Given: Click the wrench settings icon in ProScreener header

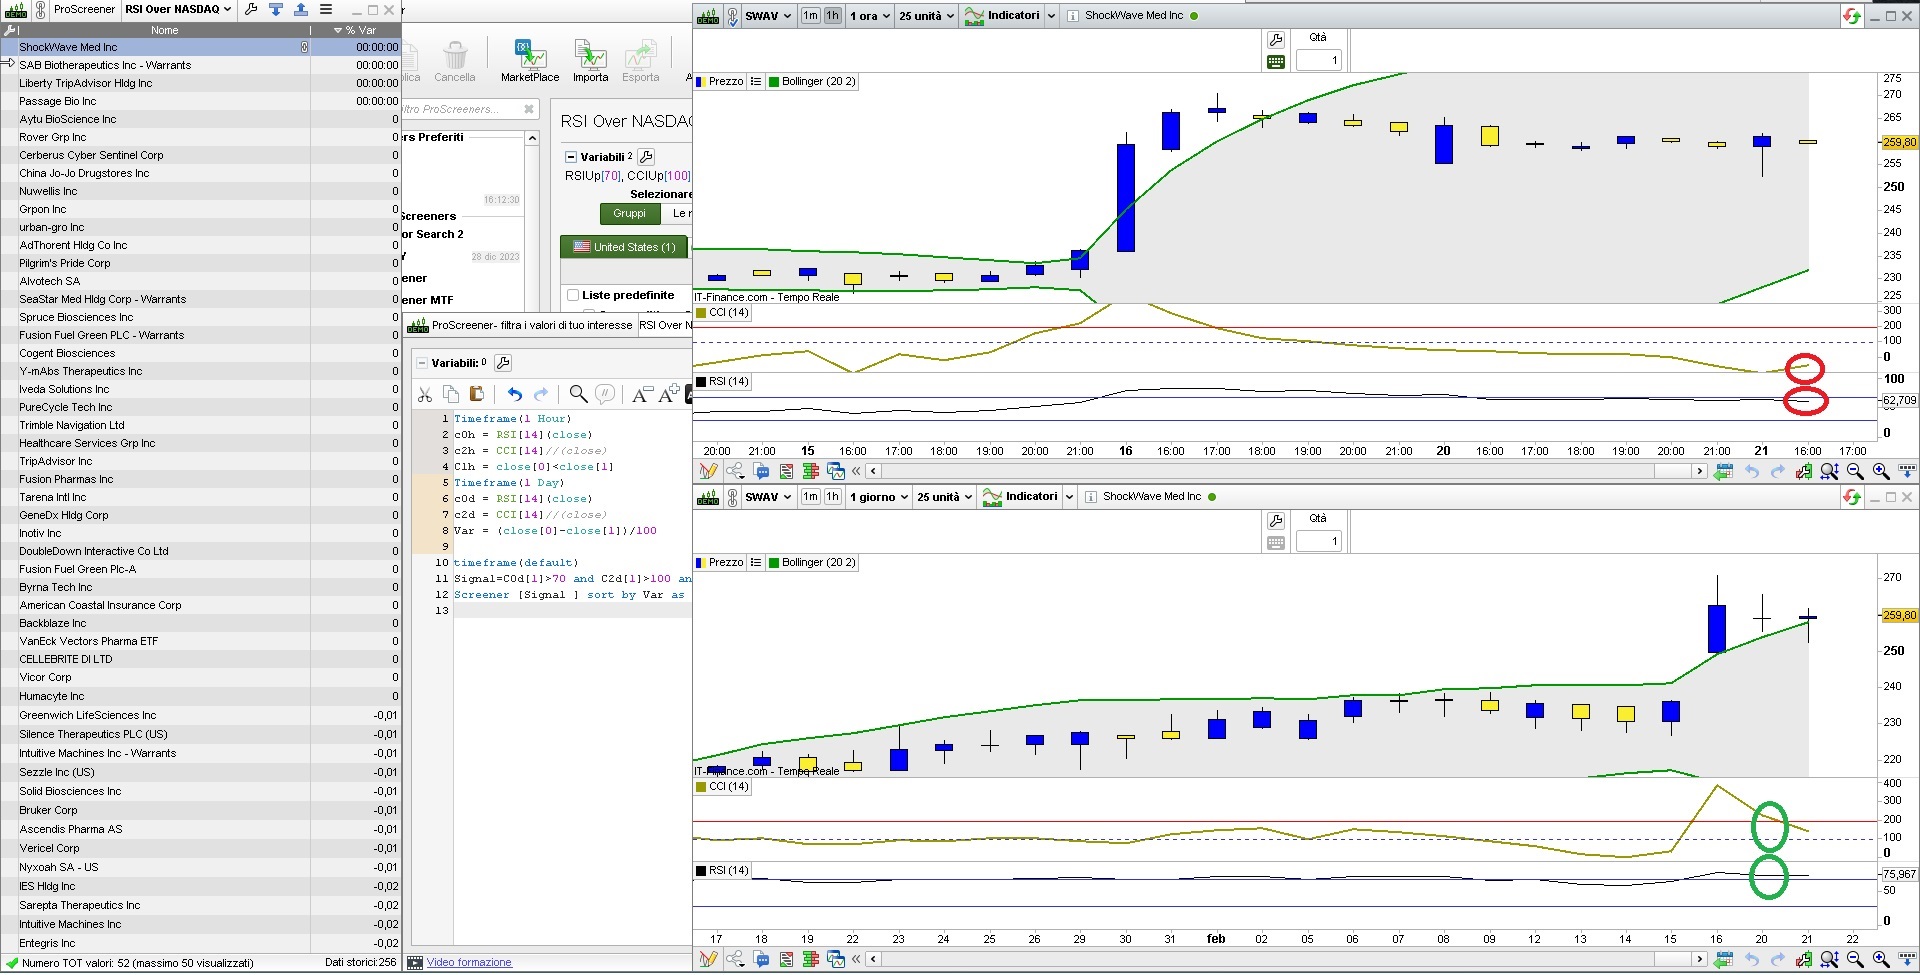Looking at the screenshot, I should coord(251,9).
